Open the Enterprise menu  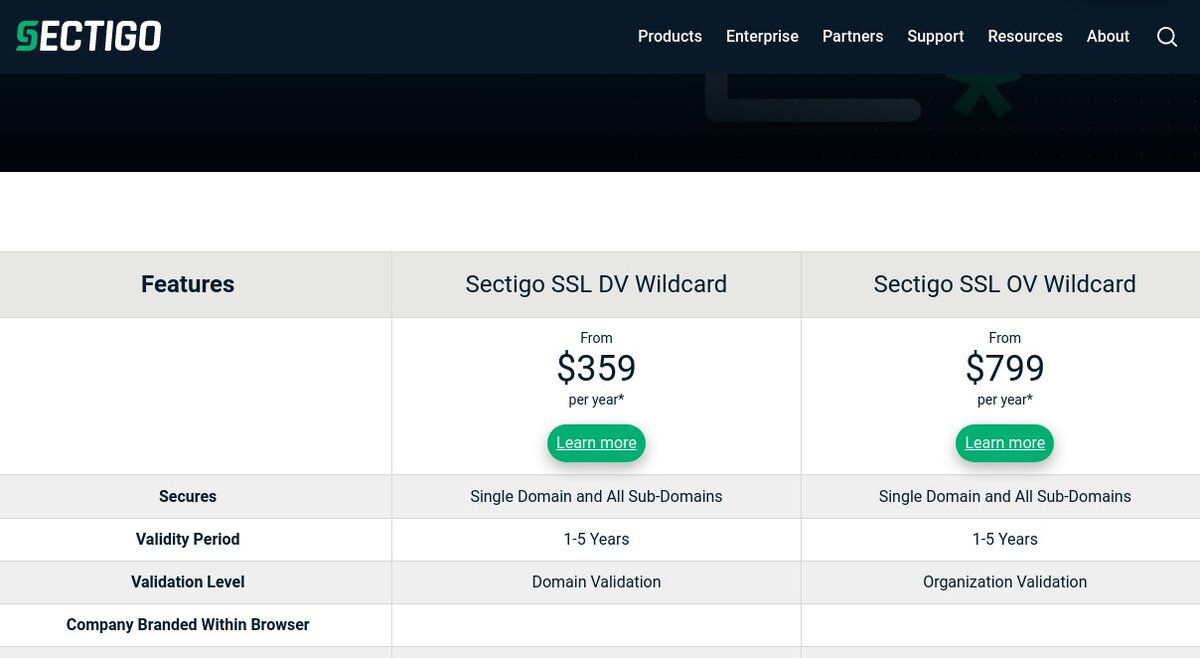coord(762,36)
